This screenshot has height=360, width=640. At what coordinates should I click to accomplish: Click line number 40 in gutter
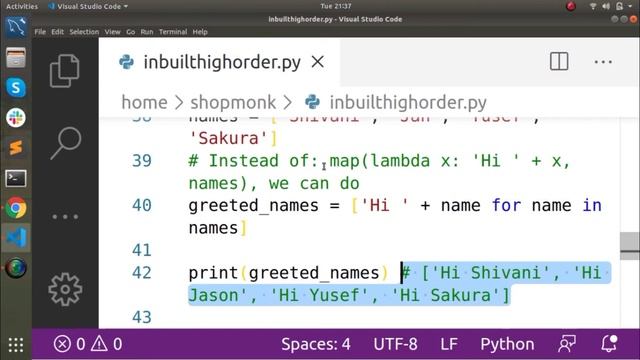(x=142, y=205)
